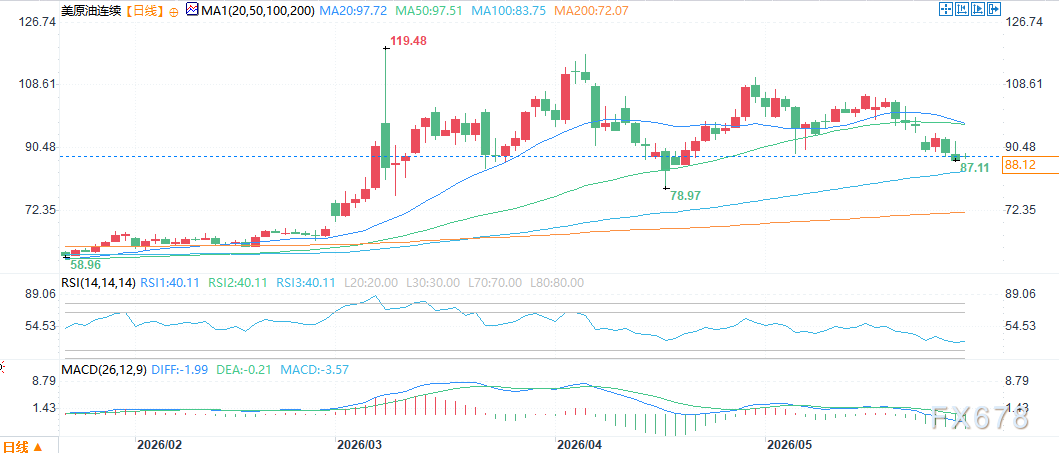
Task: Click the tall candle wick under 119.48
Action: [386, 84]
